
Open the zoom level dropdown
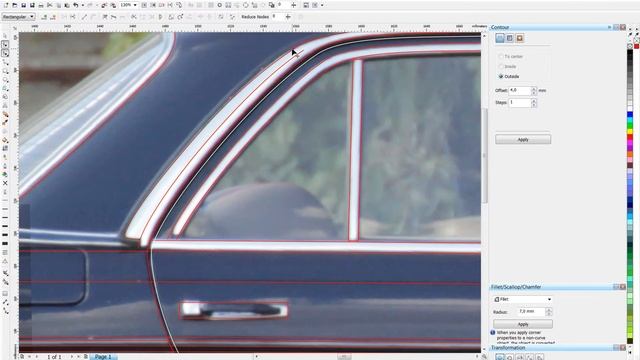click(135, 5)
